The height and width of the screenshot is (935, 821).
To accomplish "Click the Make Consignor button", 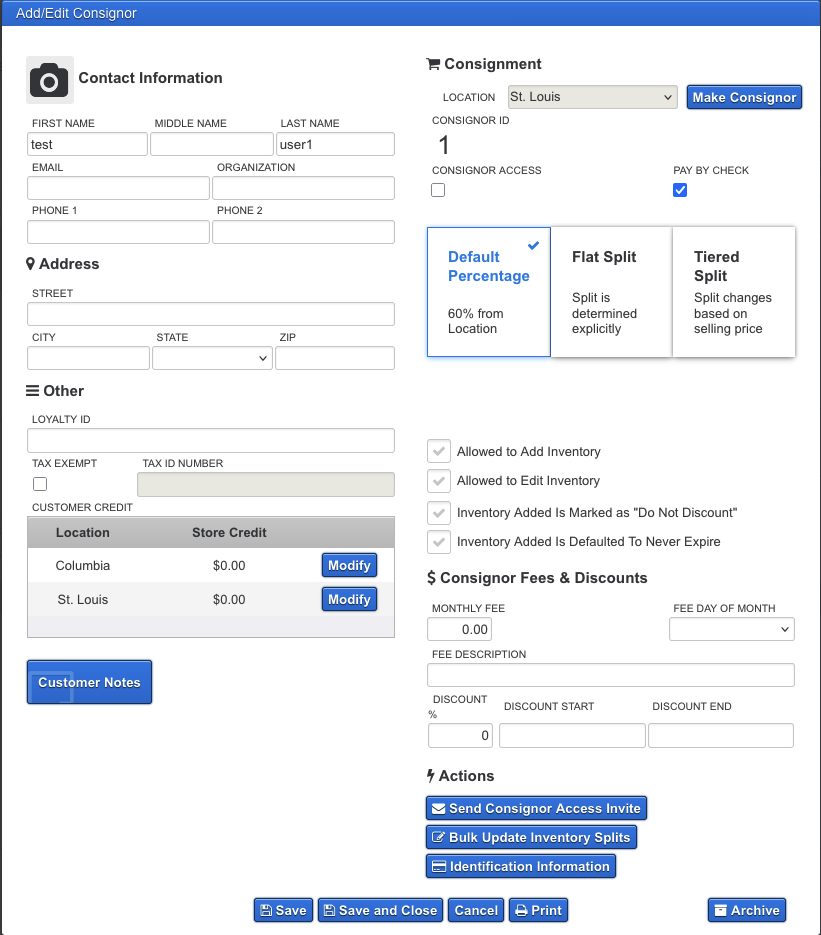I will coord(744,97).
